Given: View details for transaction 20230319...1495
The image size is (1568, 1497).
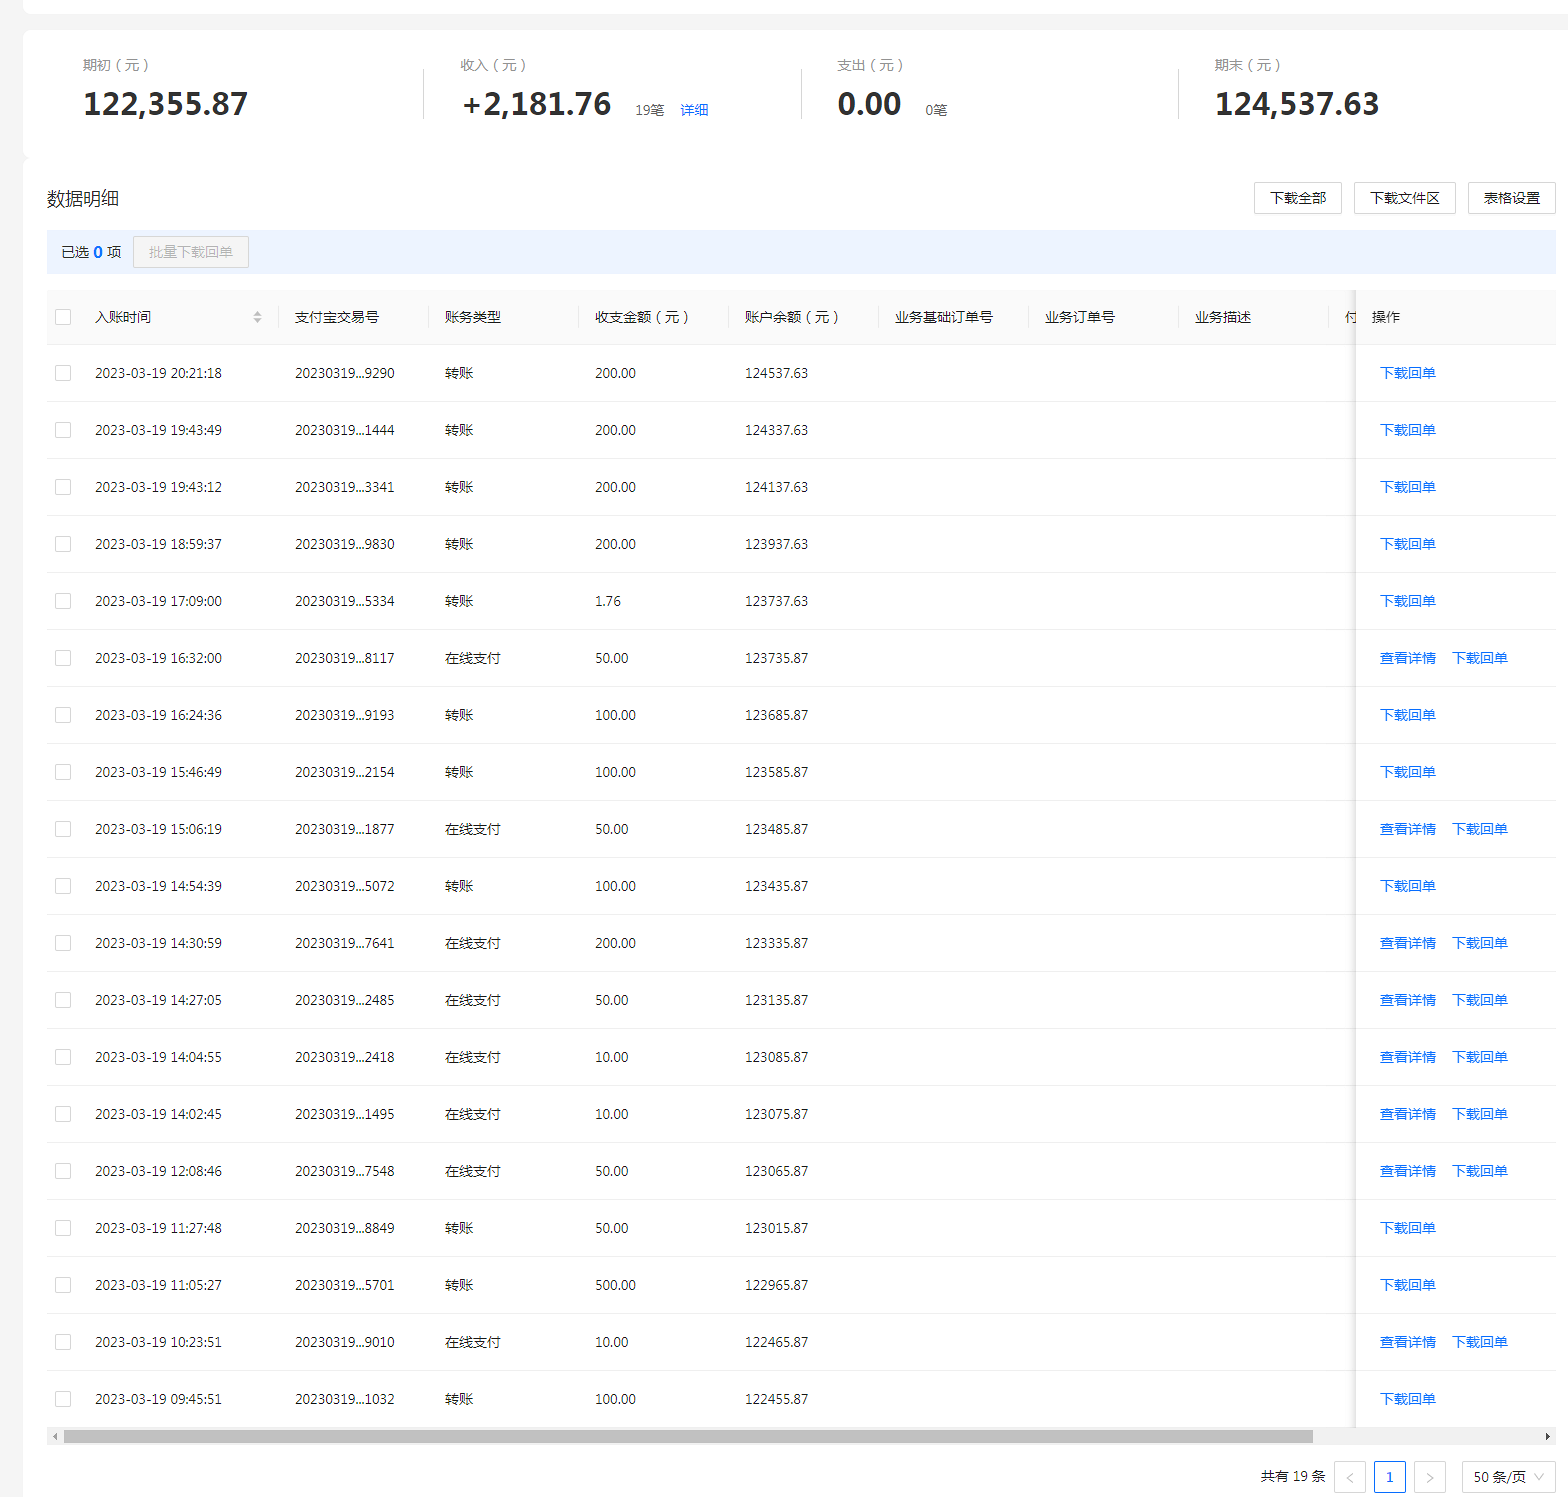Looking at the screenshot, I should click(x=1408, y=1114).
